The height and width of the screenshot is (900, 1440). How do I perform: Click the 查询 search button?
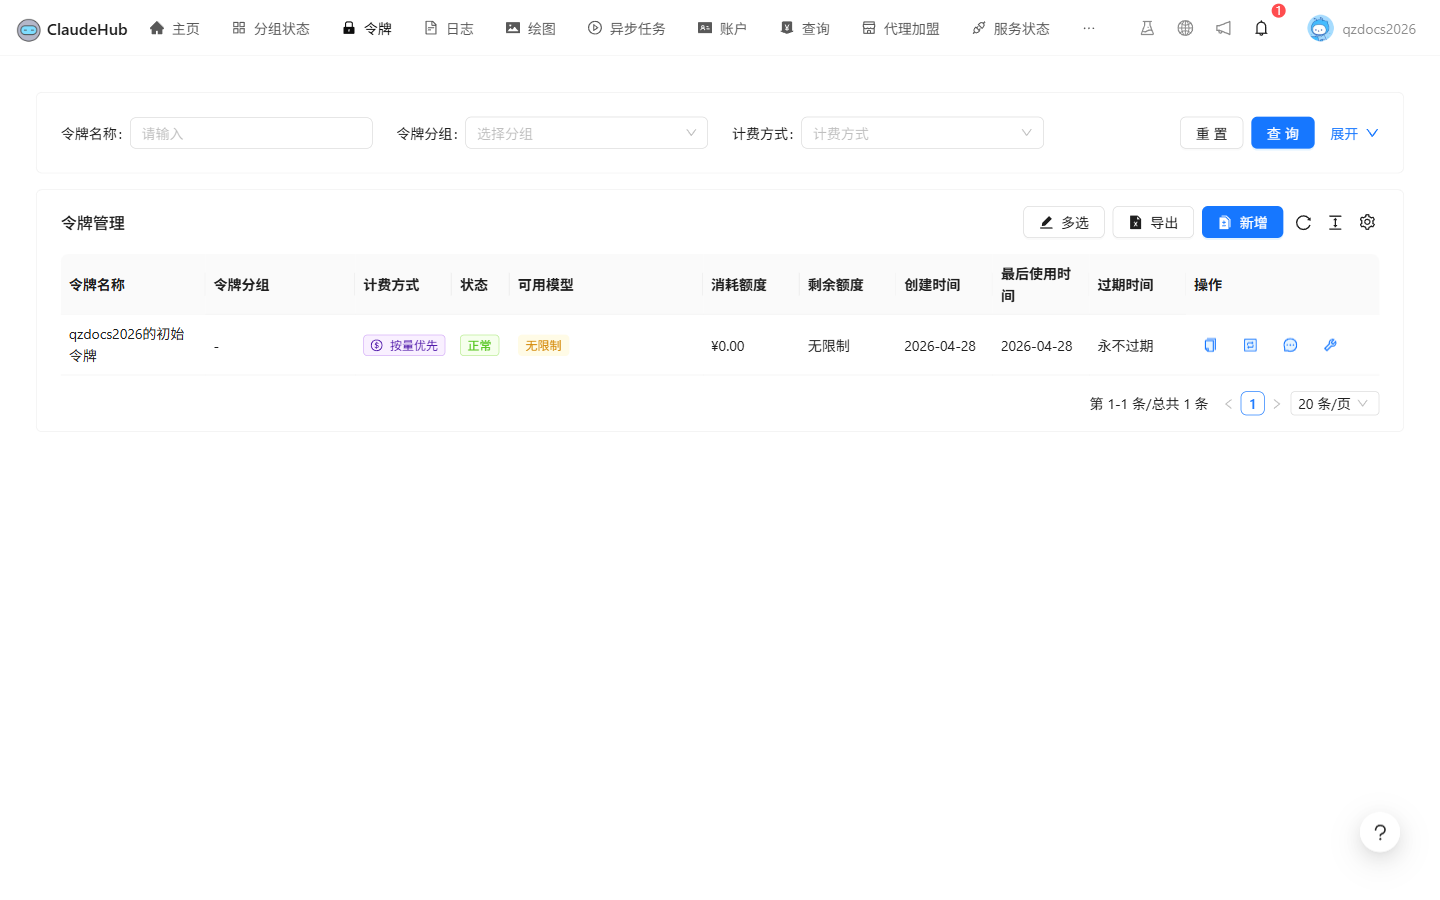pyautogui.click(x=1283, y=133)
